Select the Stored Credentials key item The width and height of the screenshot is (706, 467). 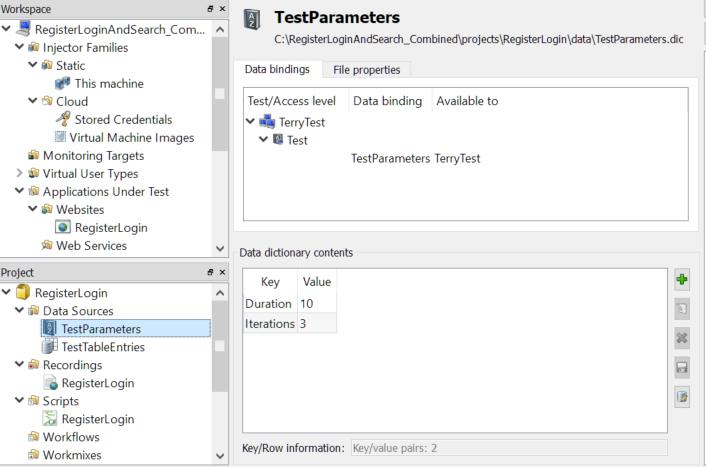tap(122, 119)
